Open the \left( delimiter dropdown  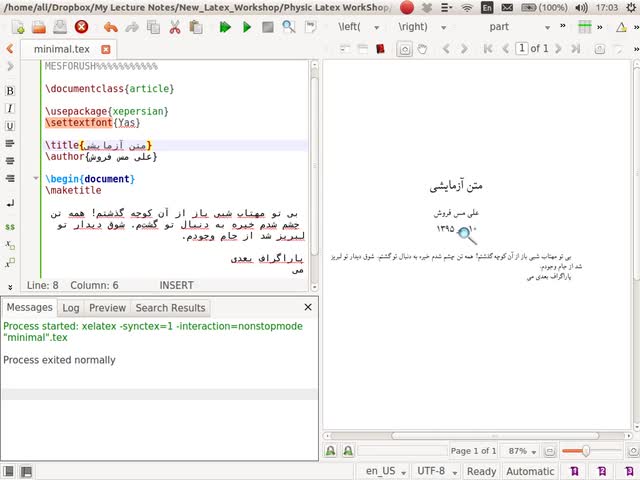coord(376,28)
